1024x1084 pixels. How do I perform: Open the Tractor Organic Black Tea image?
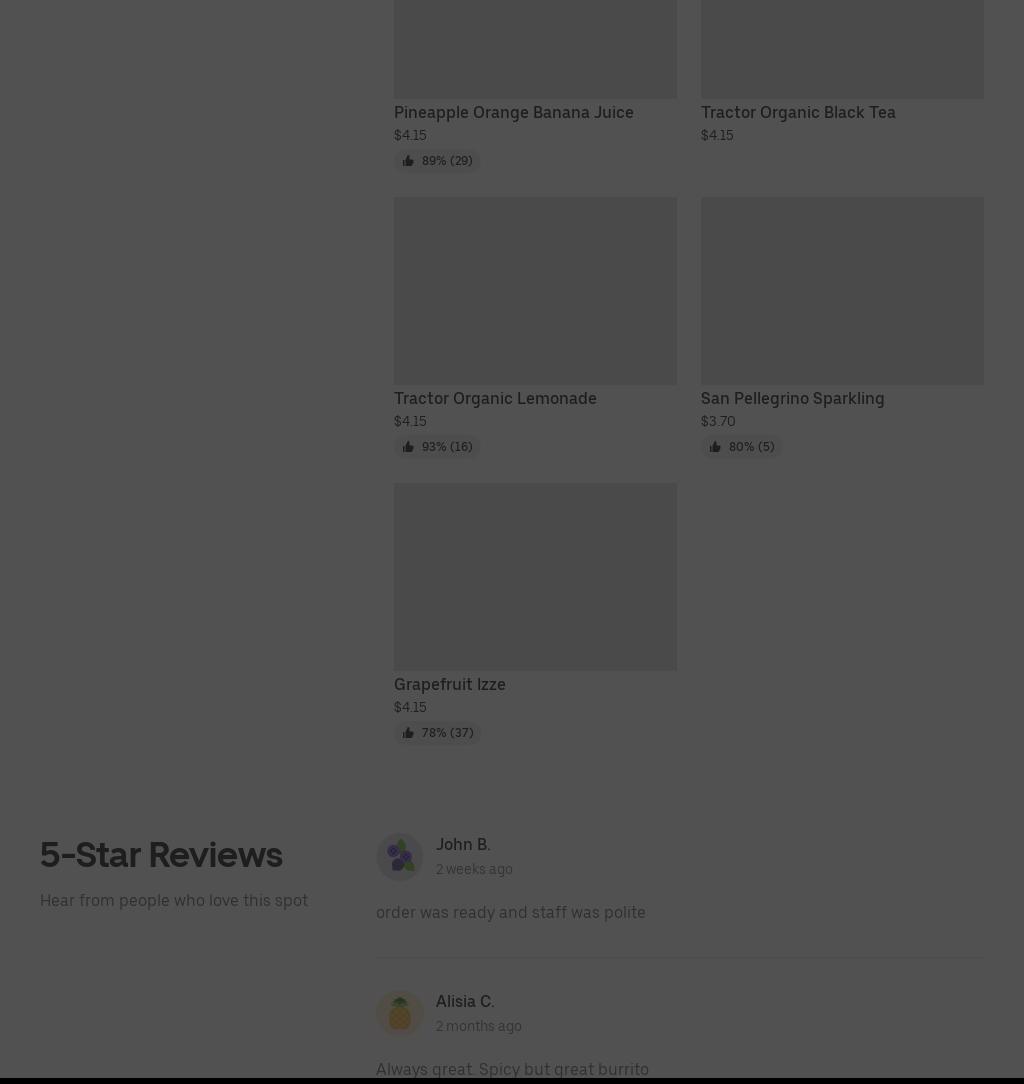point(842,48)
